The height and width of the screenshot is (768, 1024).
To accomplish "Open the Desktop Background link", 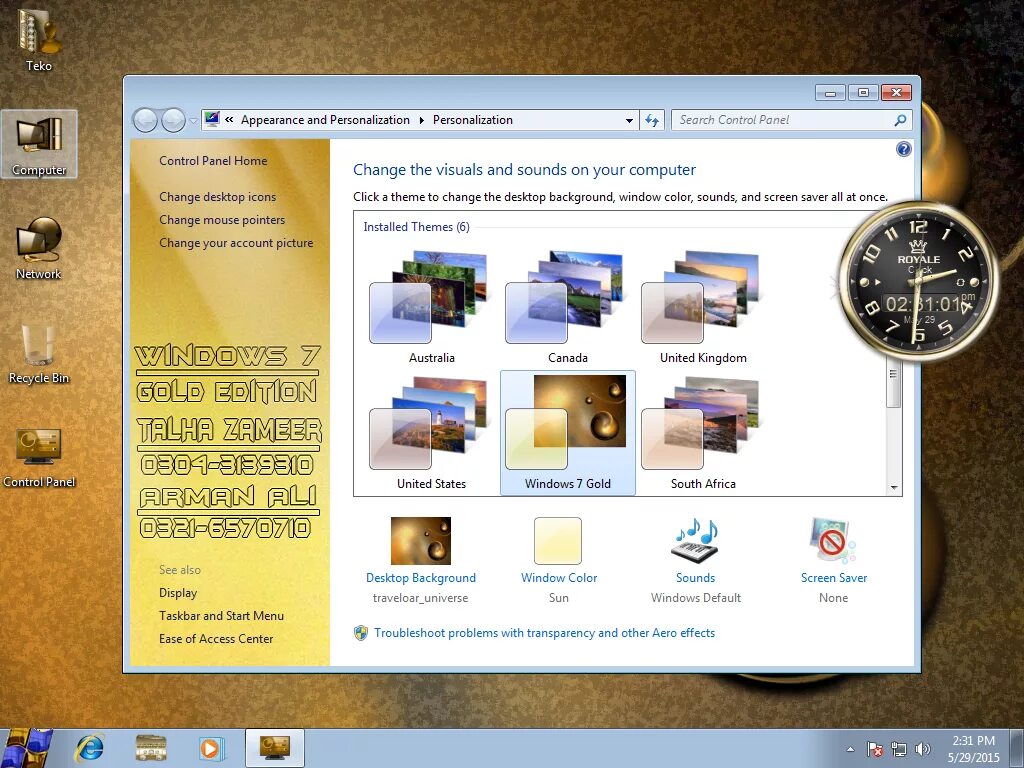I will [421, 577].
